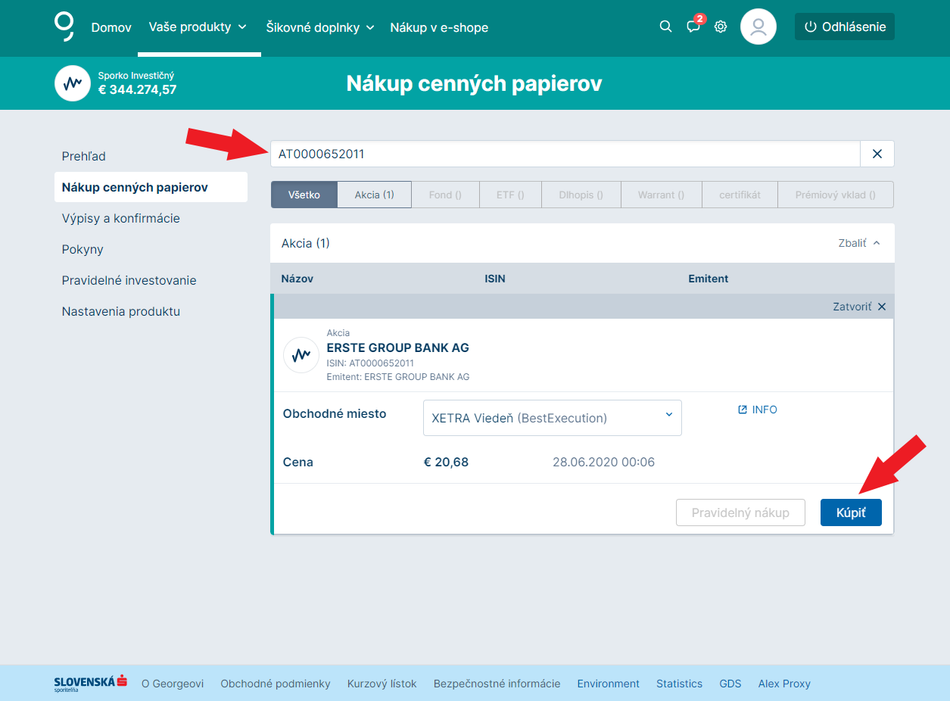Click the account balance € 344.274,57
This screenshot has height=701, width=950.
coord(138,90)
